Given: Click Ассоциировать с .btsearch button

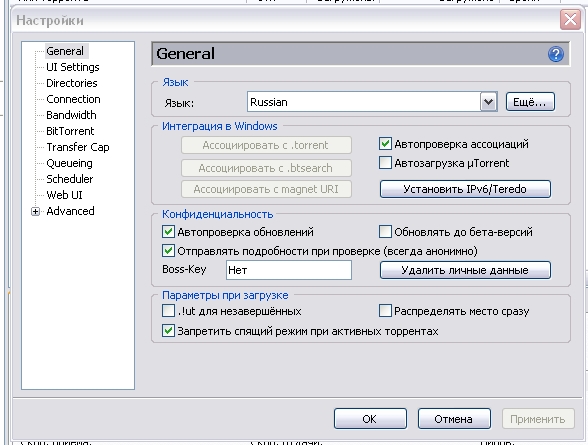Looking at the screenshot, I should 266,168.
